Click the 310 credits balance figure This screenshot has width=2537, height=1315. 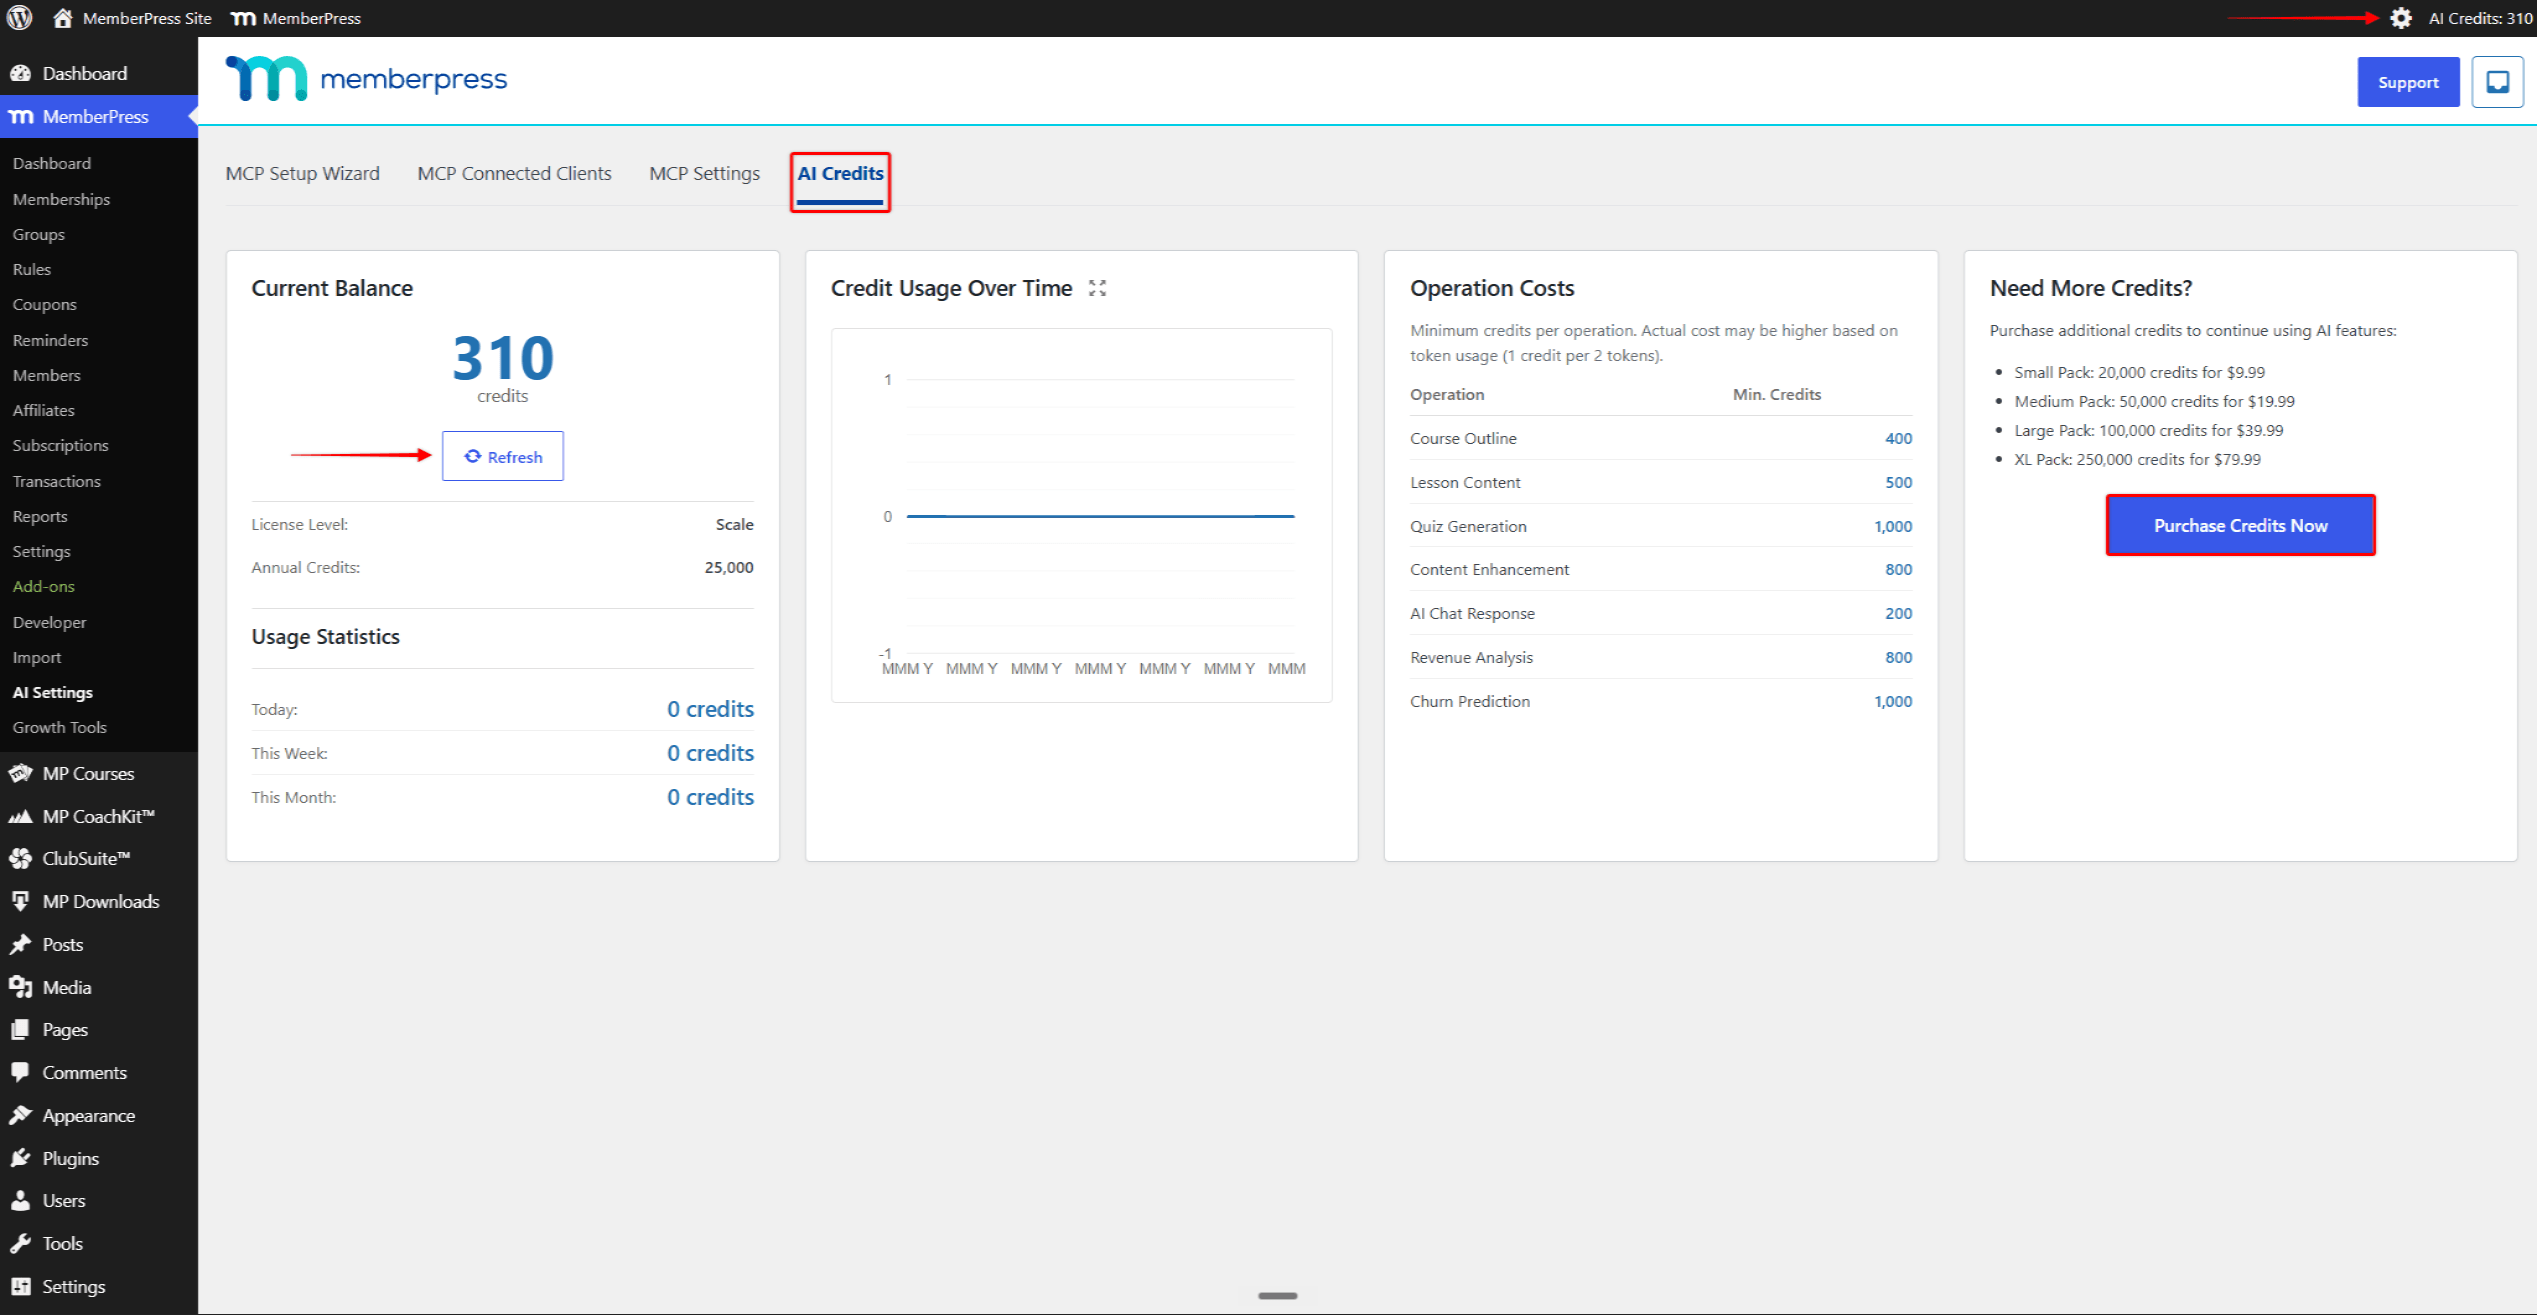tap(502, 358)
